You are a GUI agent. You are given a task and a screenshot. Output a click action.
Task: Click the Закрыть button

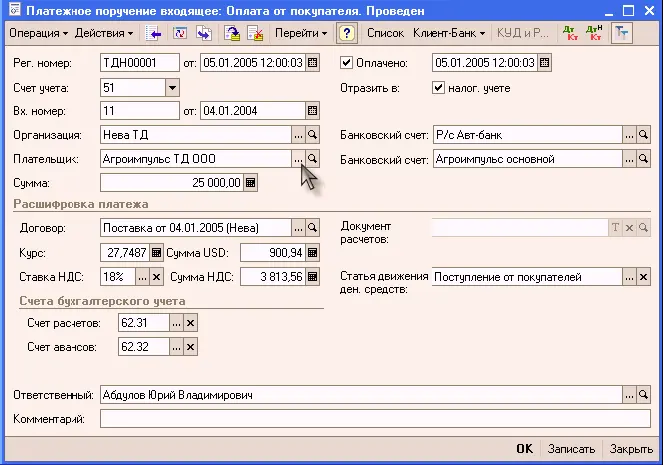pyautogui.click(x=631, y=449)
